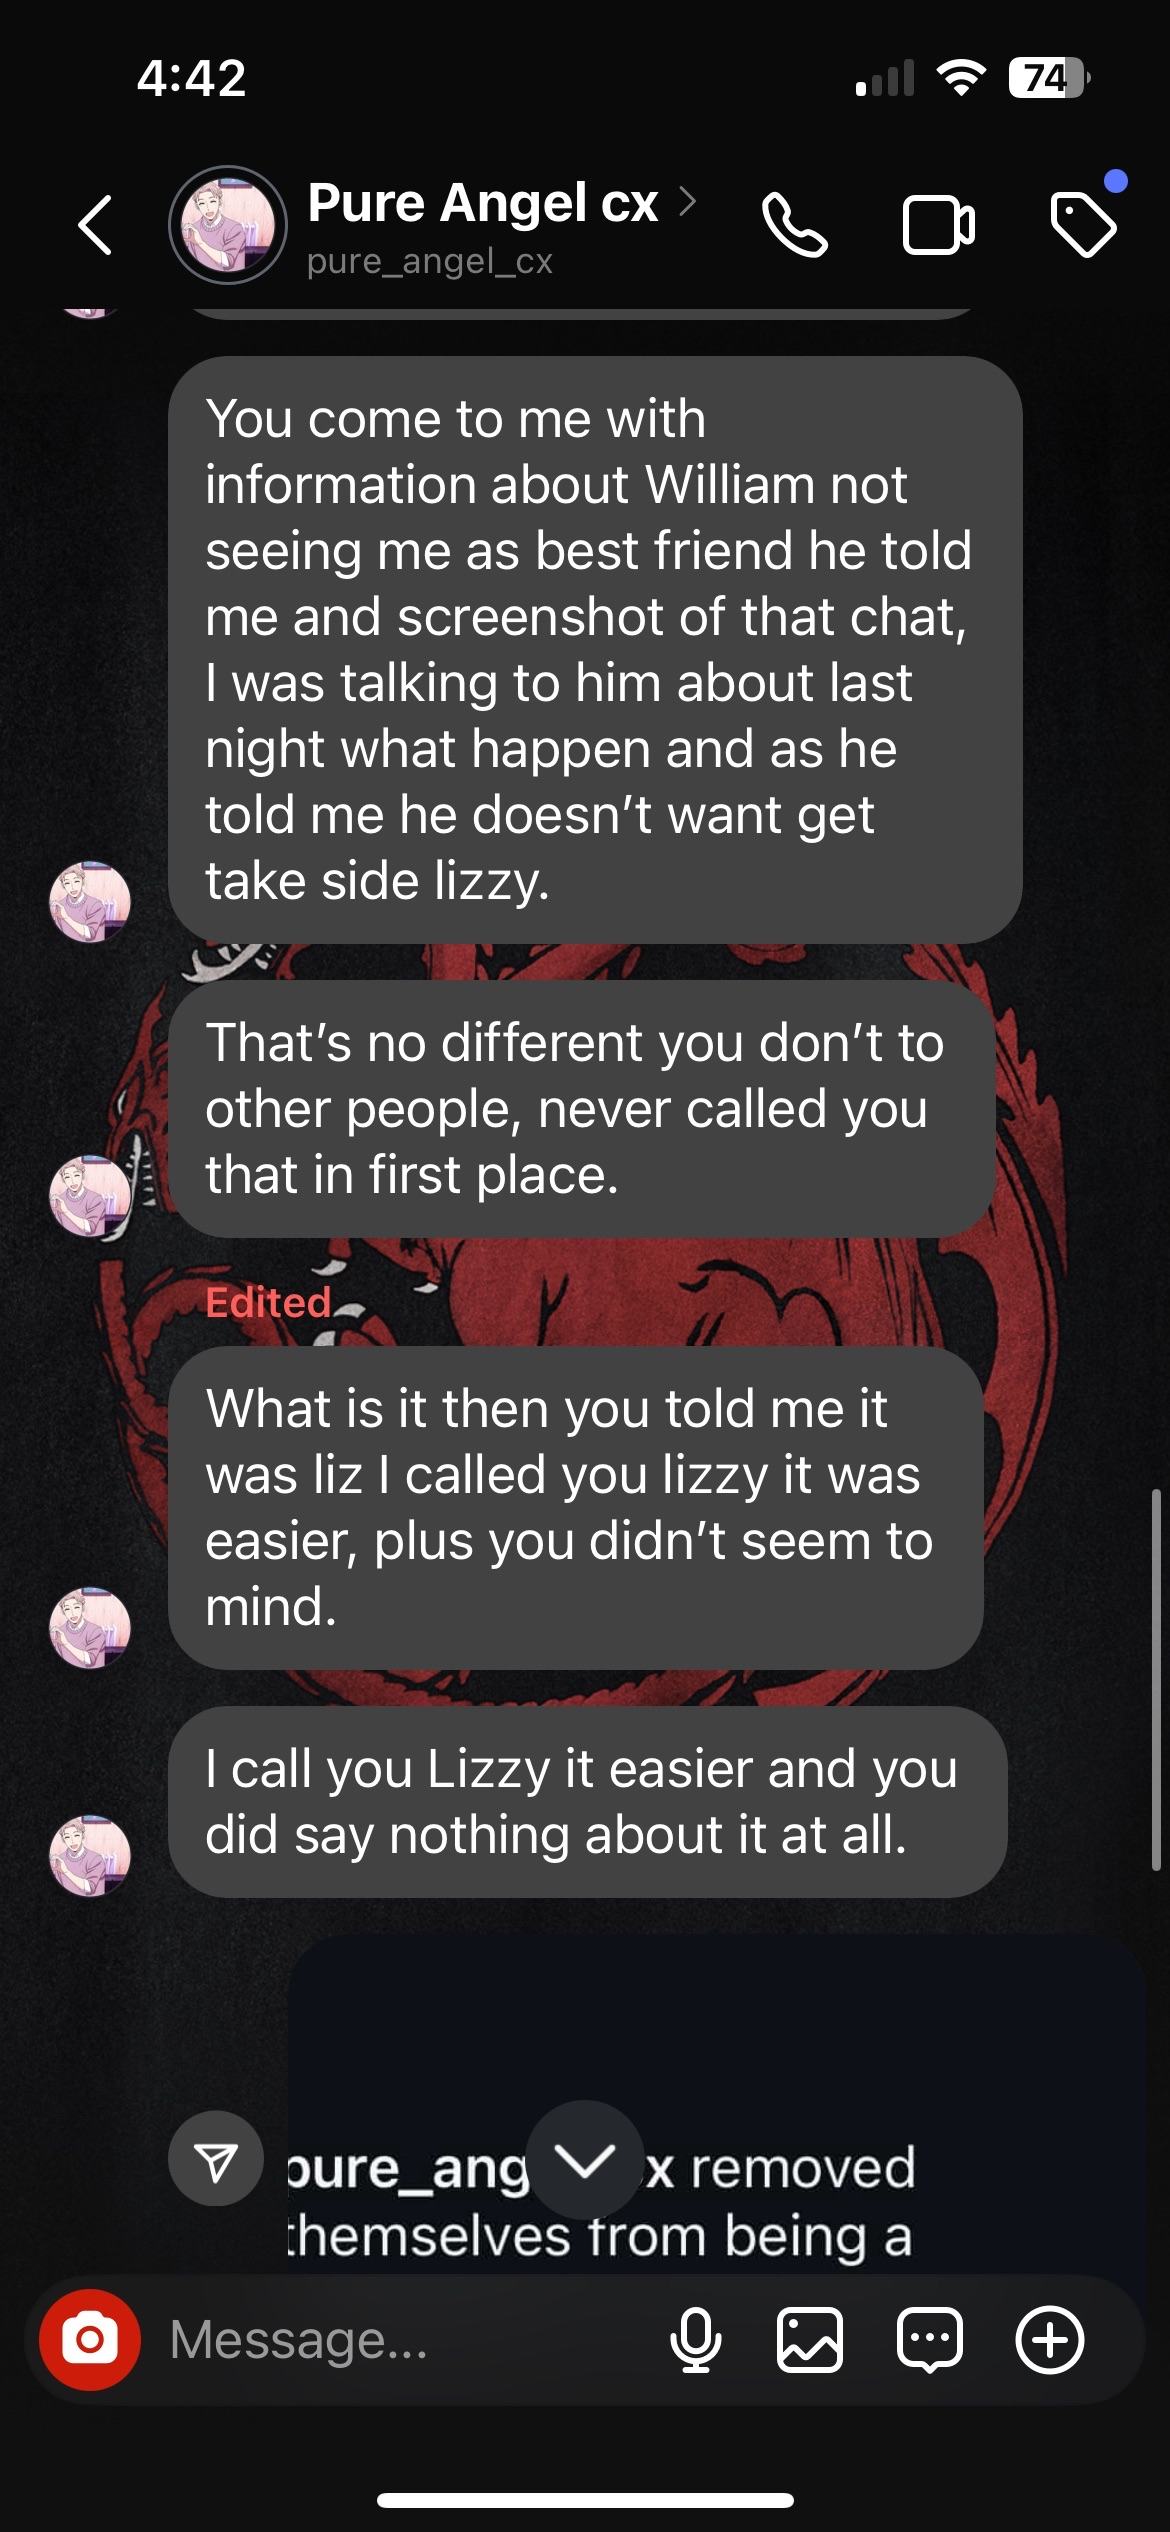Open the photo gallery picker icon
The width and height of the screenshot is (1170, 2532).
[x=810, y=2340]
